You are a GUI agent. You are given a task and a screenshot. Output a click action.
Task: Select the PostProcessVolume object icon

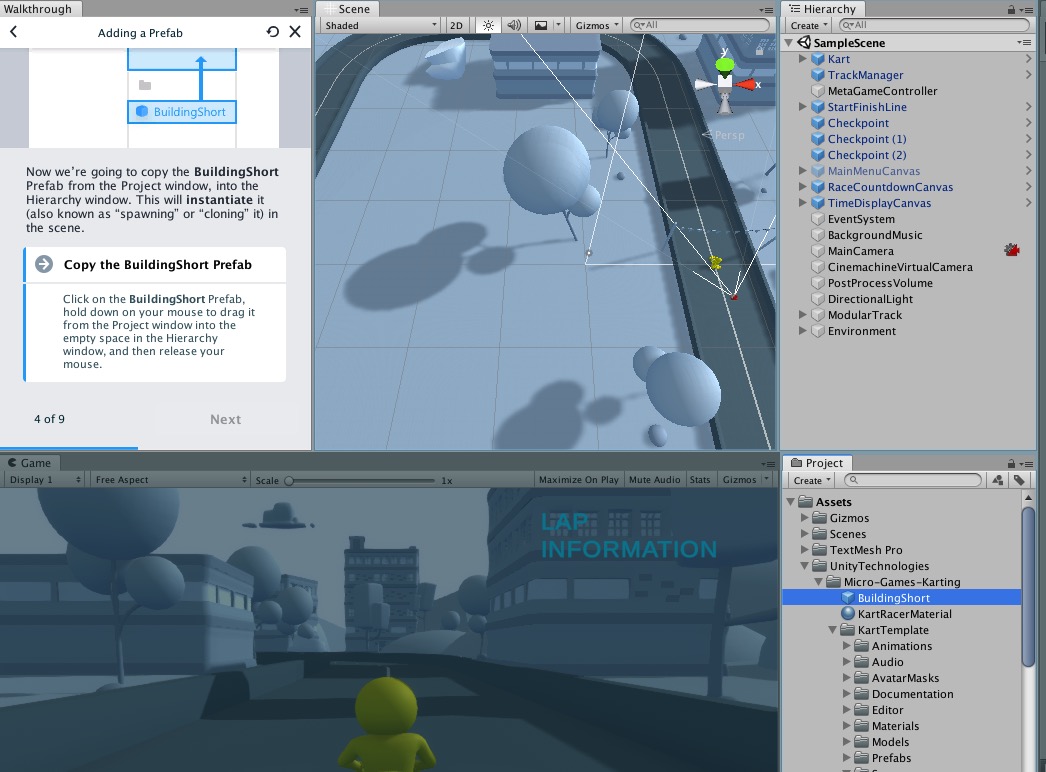(818, 283)
